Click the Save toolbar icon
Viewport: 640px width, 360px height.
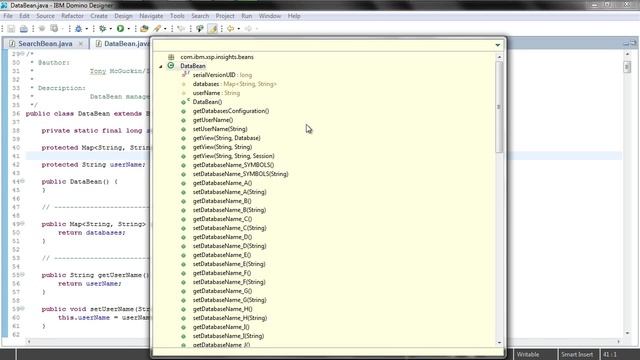coord(11,29)
